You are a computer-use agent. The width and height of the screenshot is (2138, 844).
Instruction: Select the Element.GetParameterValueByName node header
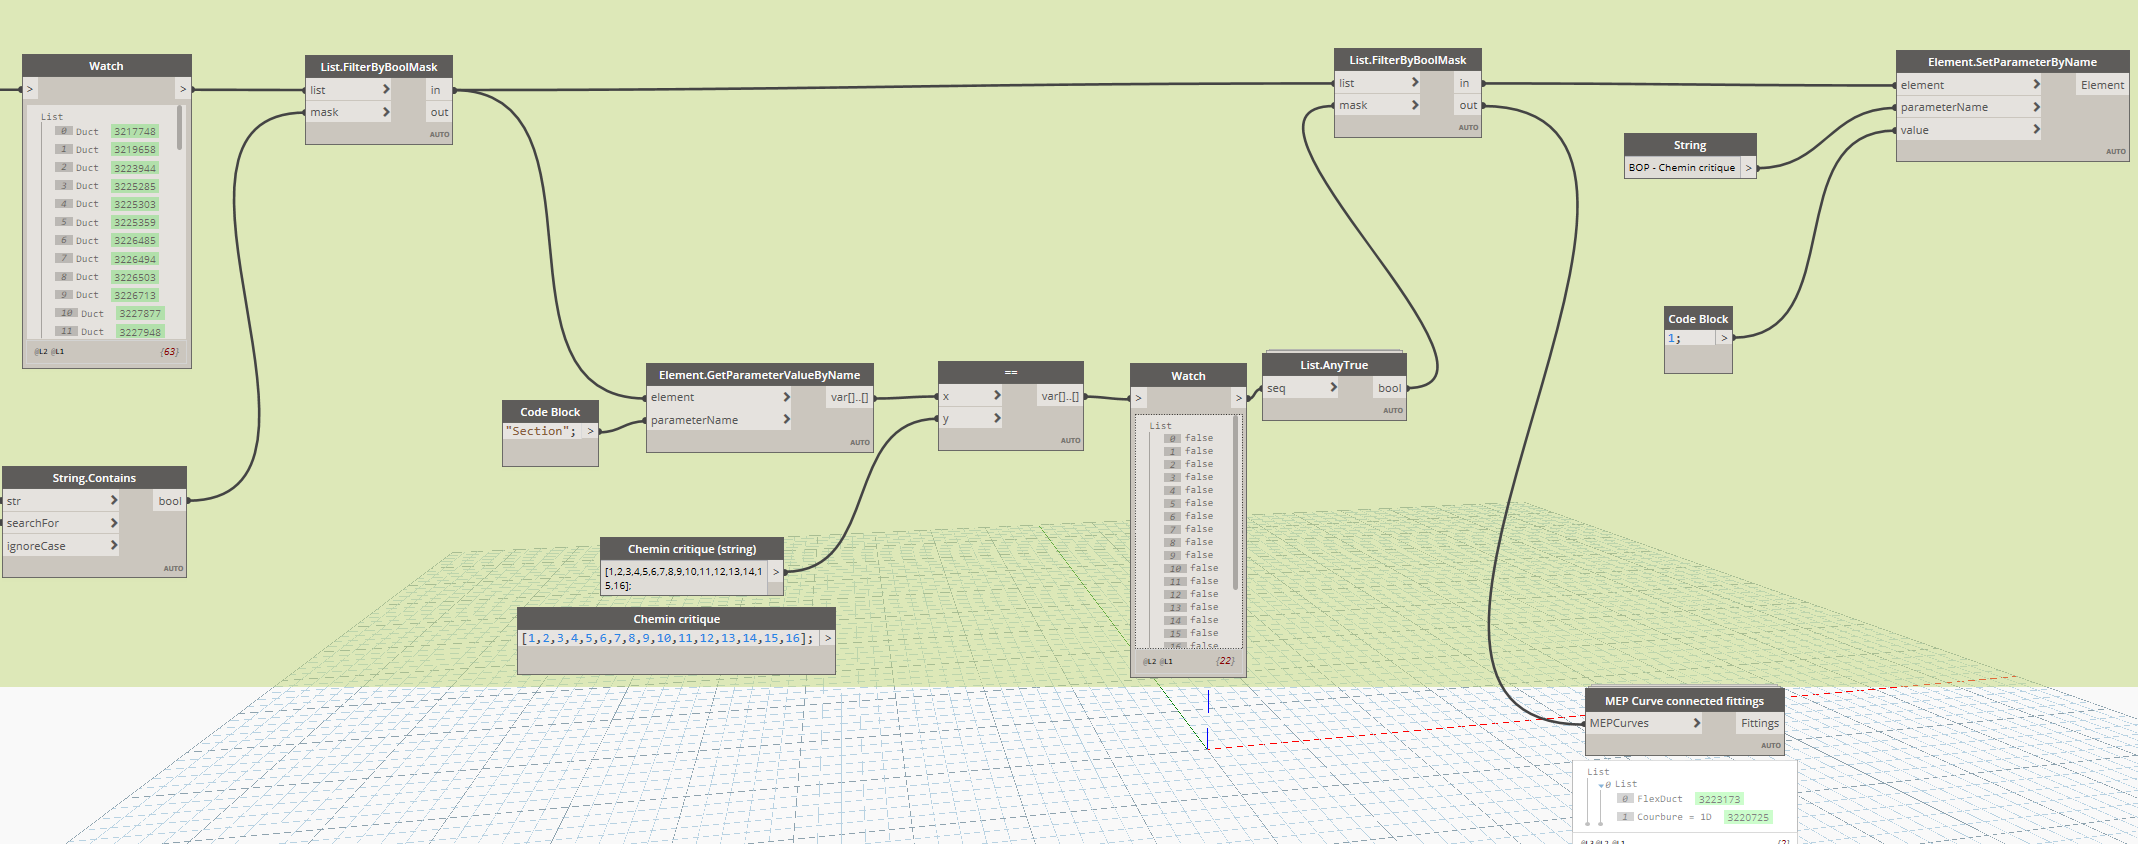pos(759,375)
